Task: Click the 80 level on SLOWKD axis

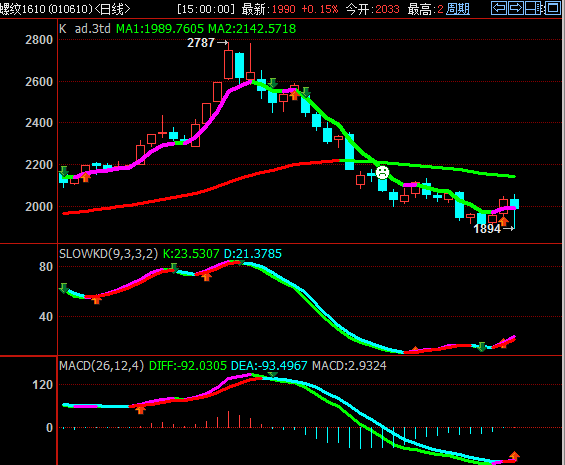Action: tap(46, 267)
